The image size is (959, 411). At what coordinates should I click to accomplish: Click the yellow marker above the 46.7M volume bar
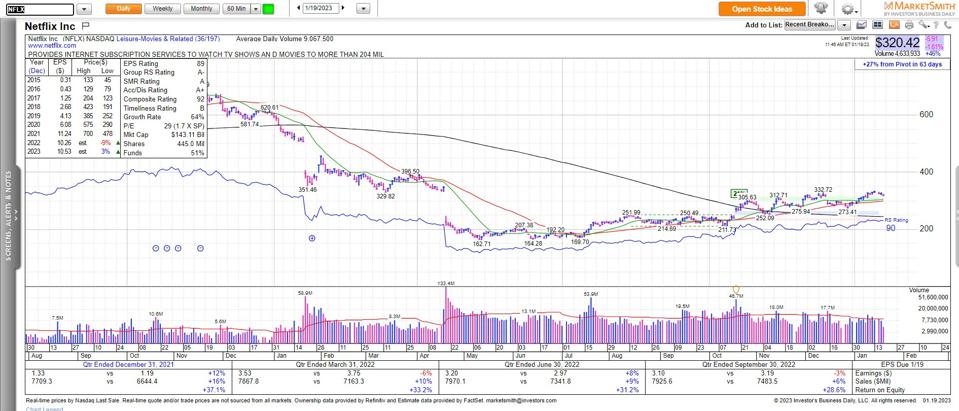click(x=736, y=289)
